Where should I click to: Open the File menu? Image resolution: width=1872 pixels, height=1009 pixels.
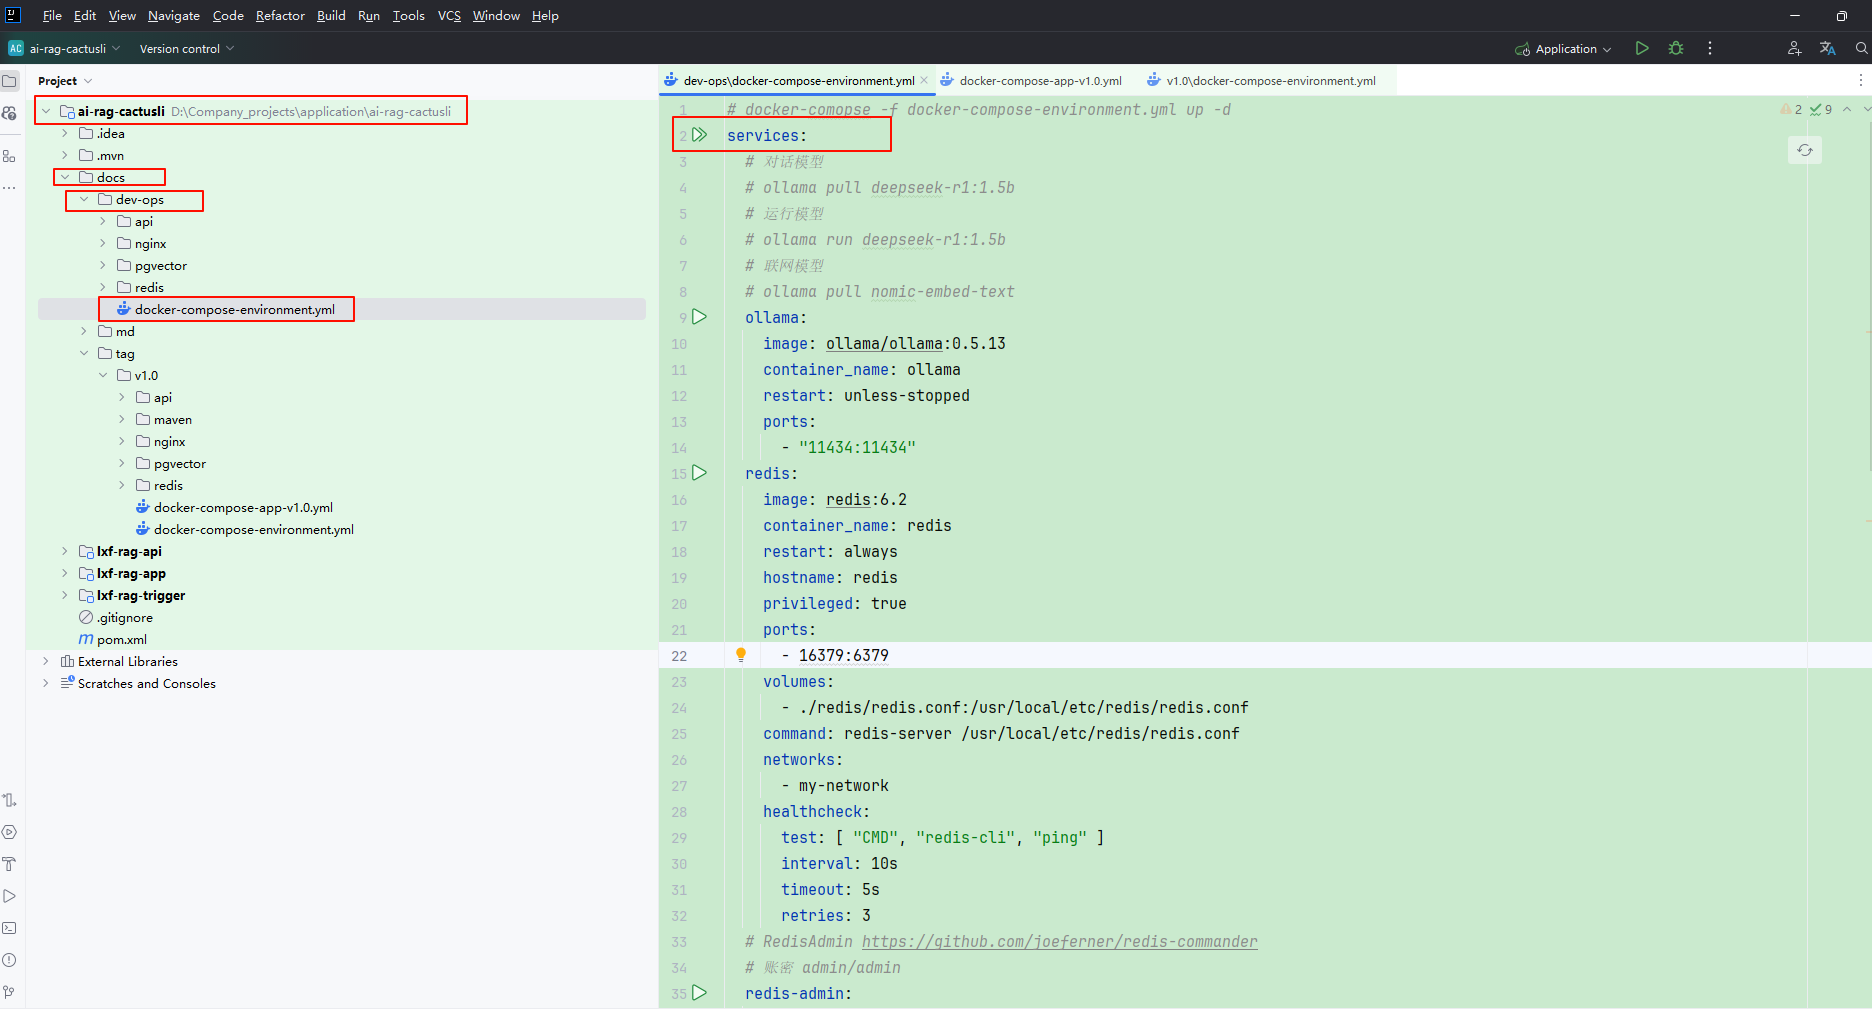click(52, 16)
